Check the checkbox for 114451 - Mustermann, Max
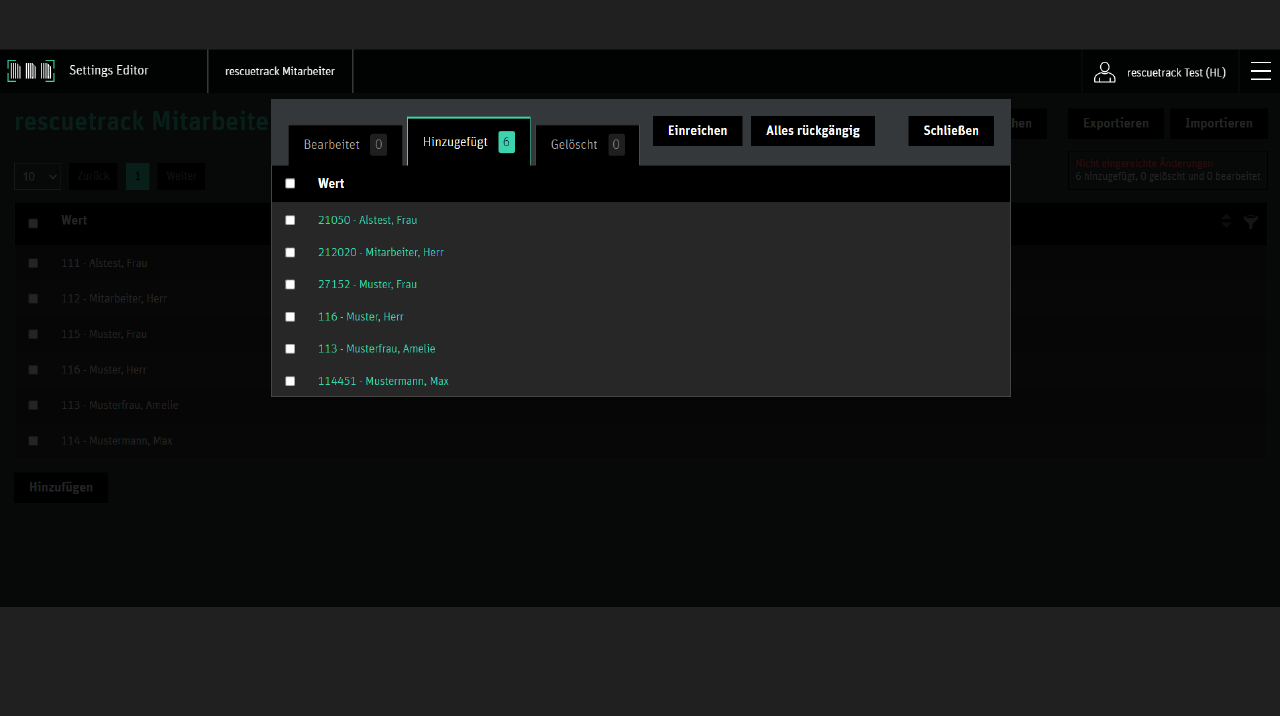Image resolution: width=1280 pixels, height=716 pixels. click(290, 381)
